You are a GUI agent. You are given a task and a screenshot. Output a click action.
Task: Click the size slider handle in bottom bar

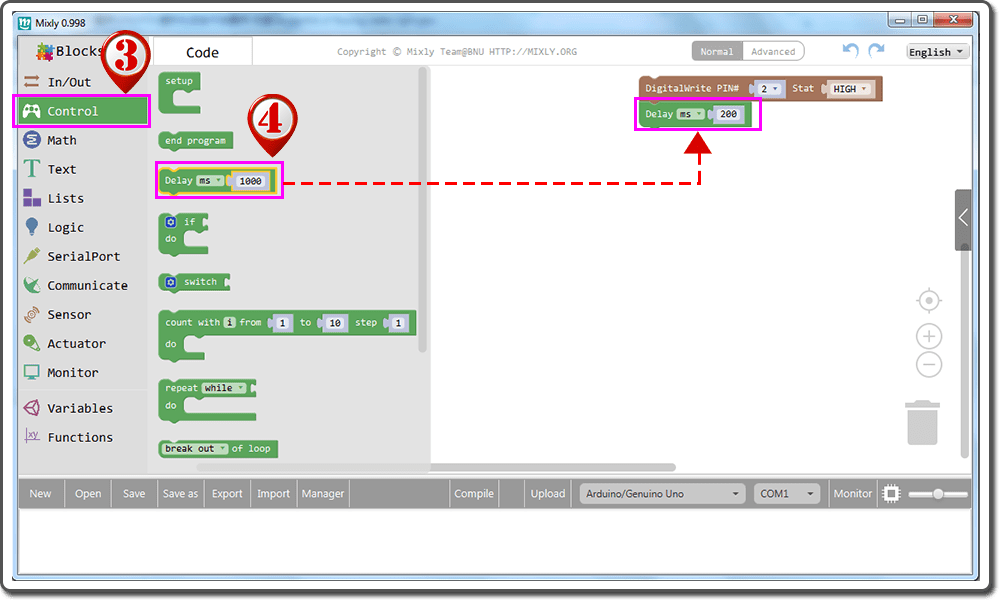click(938, 494)
